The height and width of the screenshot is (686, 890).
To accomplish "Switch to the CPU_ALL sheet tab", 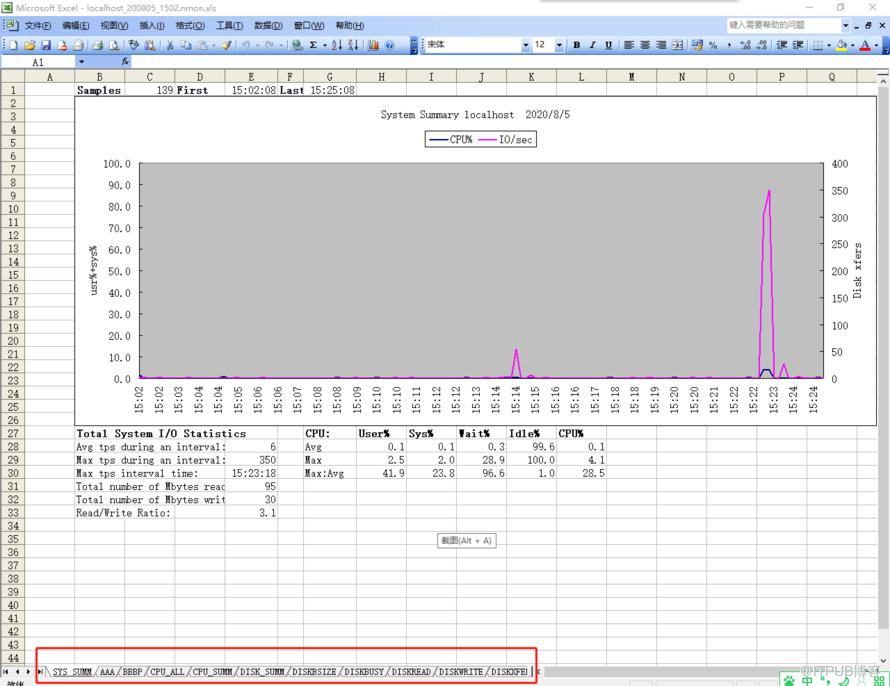I will [167, 672].
